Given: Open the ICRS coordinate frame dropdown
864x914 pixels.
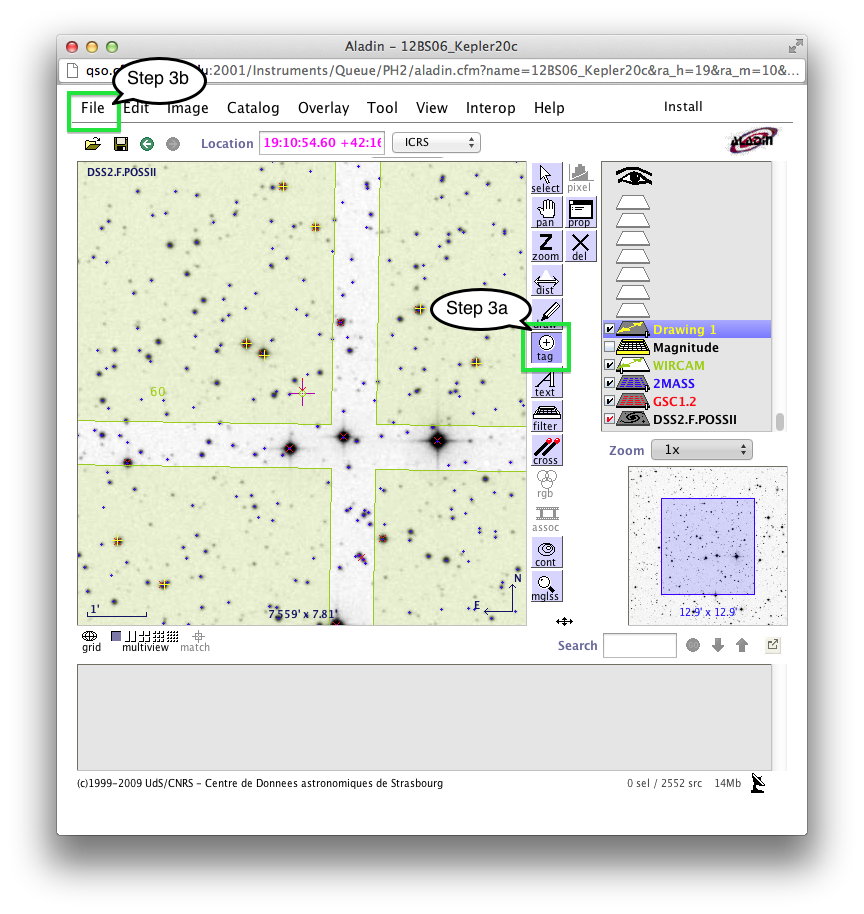Looking at the screenshot, I should [436, 143].
